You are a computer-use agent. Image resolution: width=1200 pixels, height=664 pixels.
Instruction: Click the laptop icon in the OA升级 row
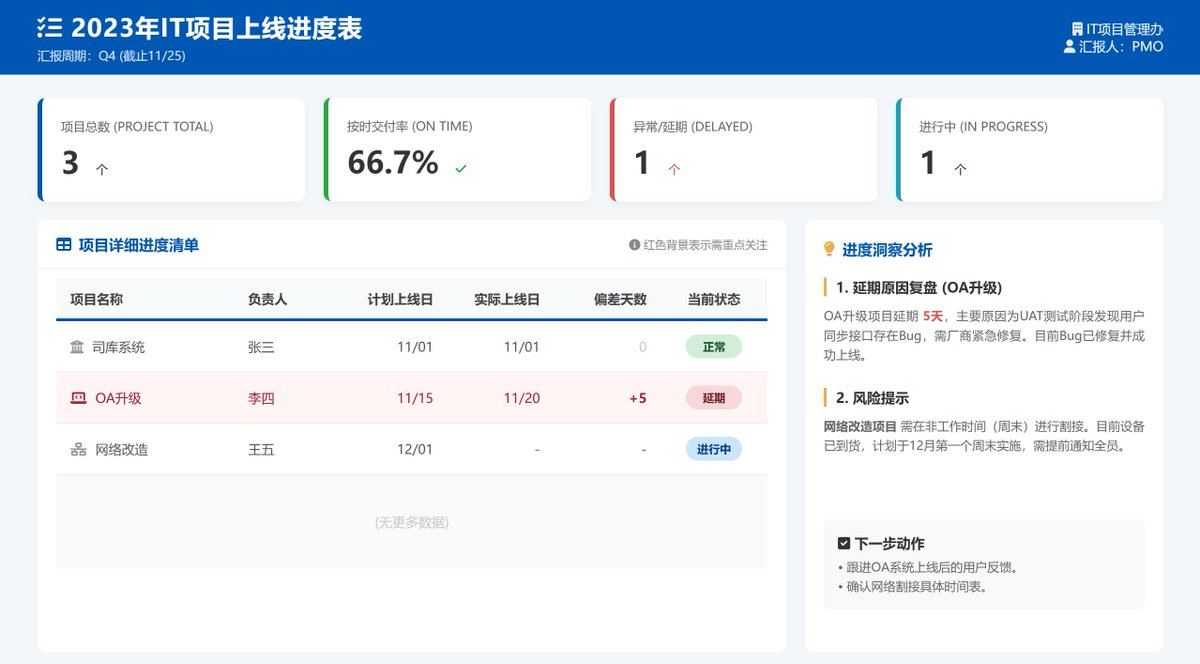click(78, 398)
